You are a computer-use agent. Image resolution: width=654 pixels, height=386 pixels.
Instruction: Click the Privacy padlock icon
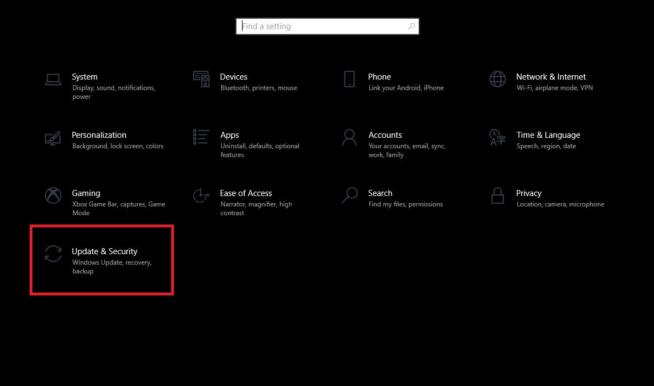point(497,195)
